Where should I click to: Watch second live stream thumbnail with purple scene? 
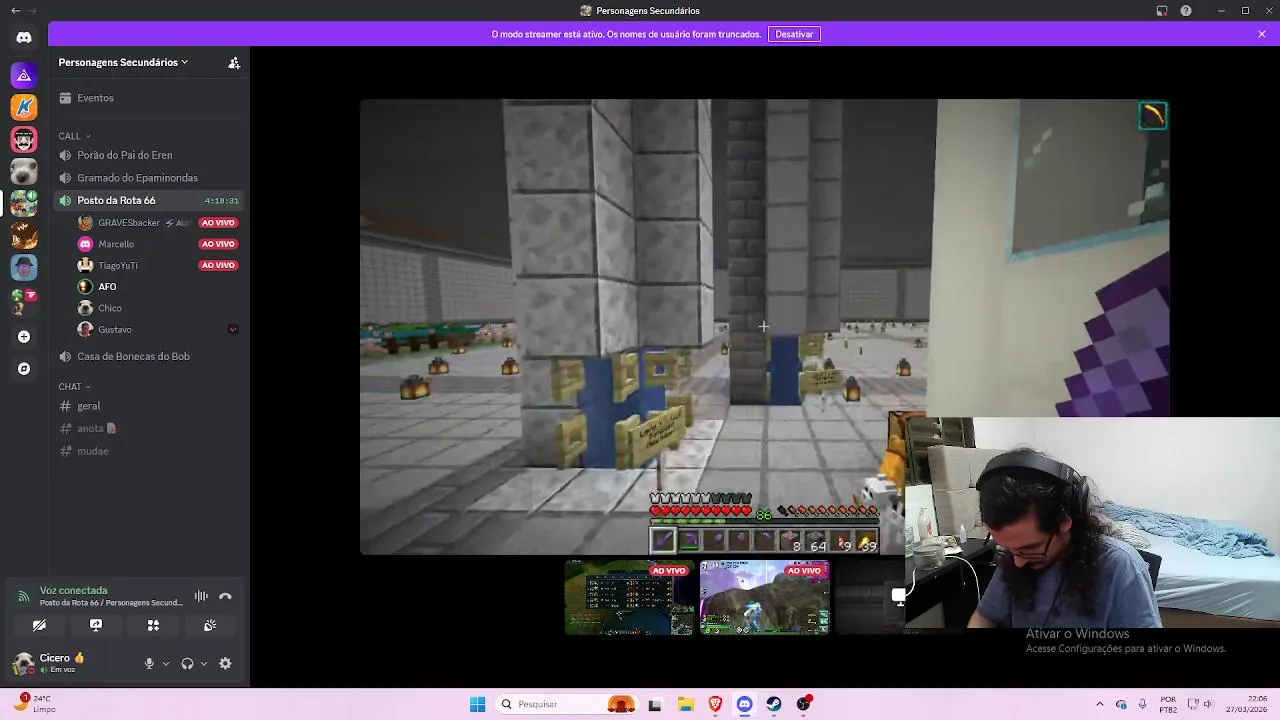tap(764, 598)
